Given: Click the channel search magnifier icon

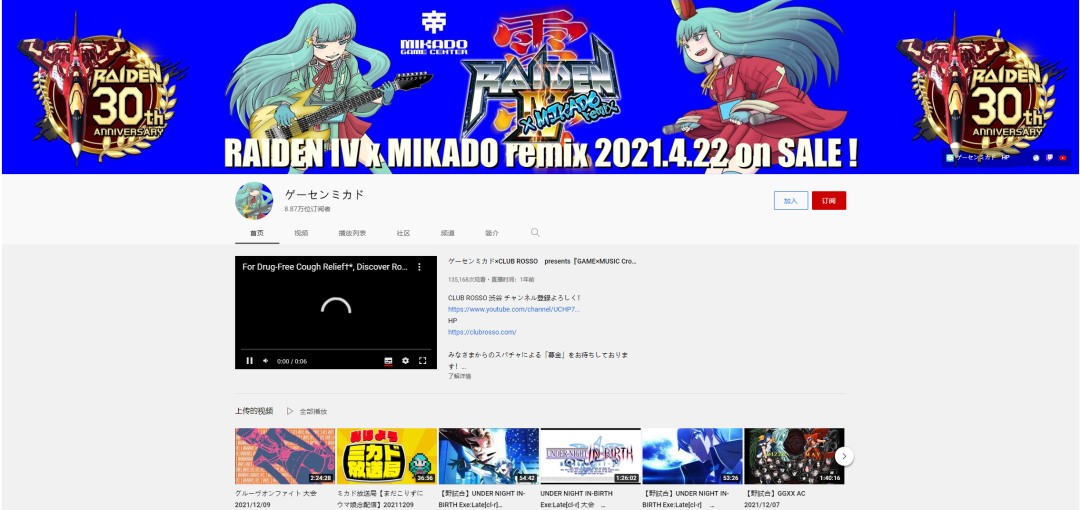Looking at the screenshot, I should pyautogui.click(x=535, y=233).
